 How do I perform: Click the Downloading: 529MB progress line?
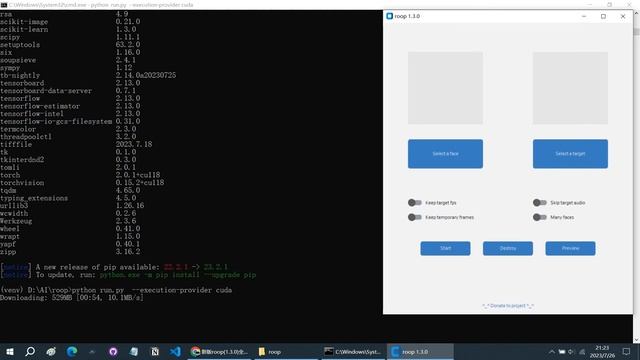click(72, 298)
